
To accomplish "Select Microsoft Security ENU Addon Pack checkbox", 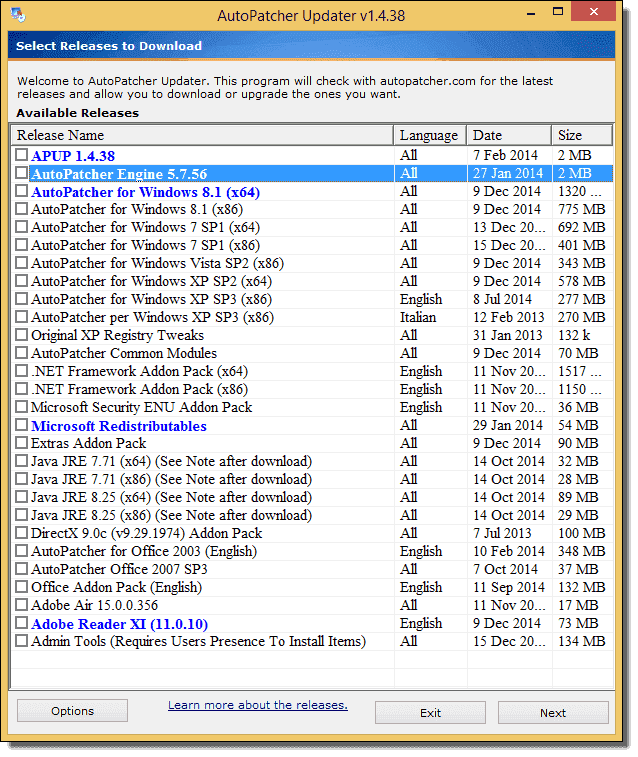I will [21, 407].
